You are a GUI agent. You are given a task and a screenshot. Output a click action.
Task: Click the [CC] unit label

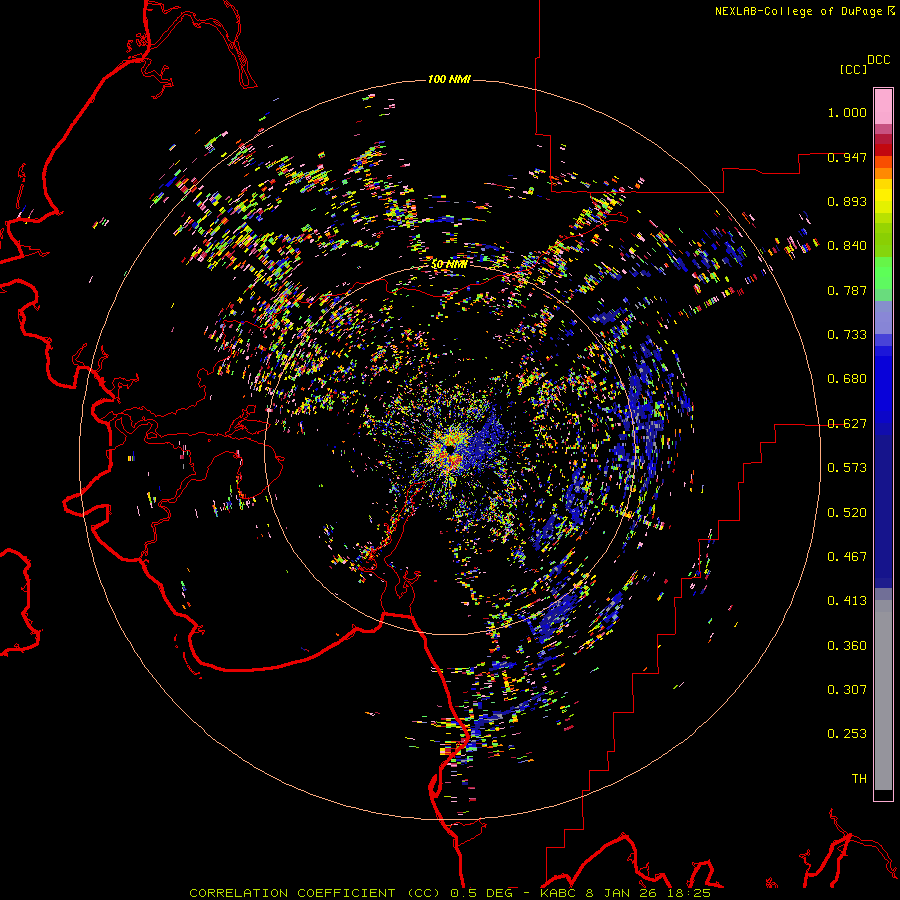[853, 69]
